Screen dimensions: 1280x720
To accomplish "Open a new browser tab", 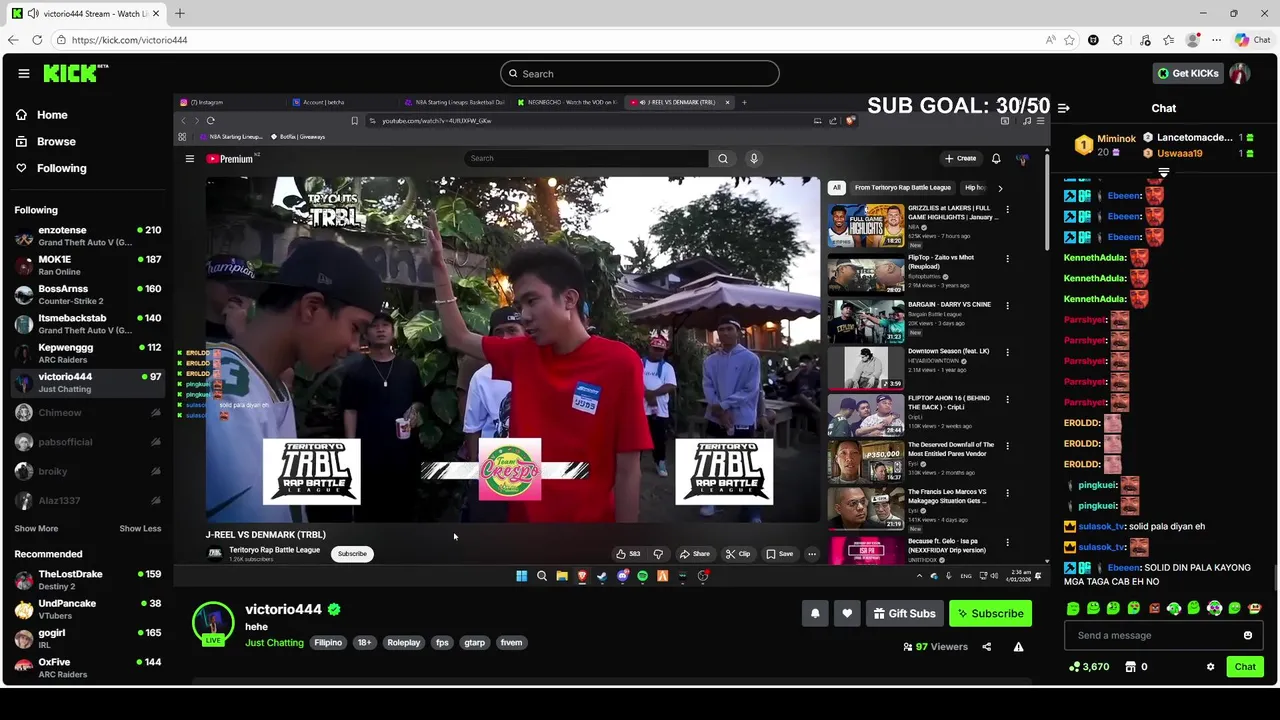I will (x=180, y=13).
